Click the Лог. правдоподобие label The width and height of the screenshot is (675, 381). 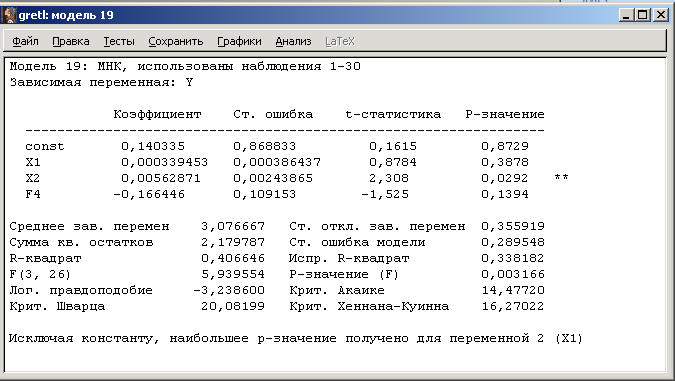[x=81, y=290]
